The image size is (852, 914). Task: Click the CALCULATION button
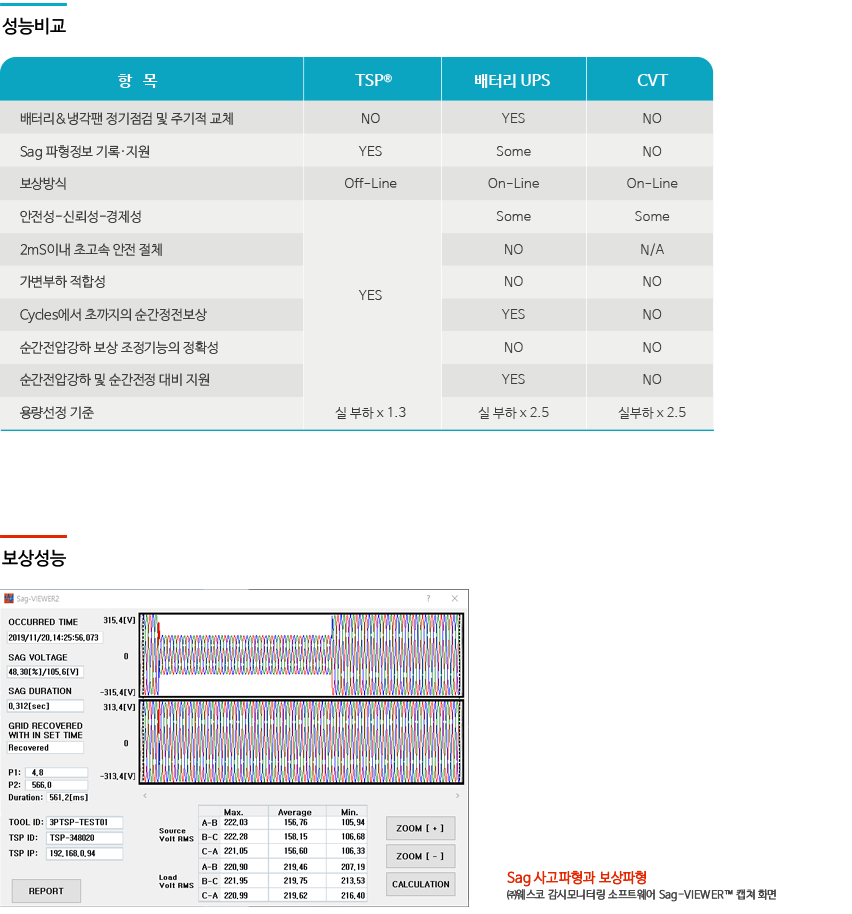[421, 884]
